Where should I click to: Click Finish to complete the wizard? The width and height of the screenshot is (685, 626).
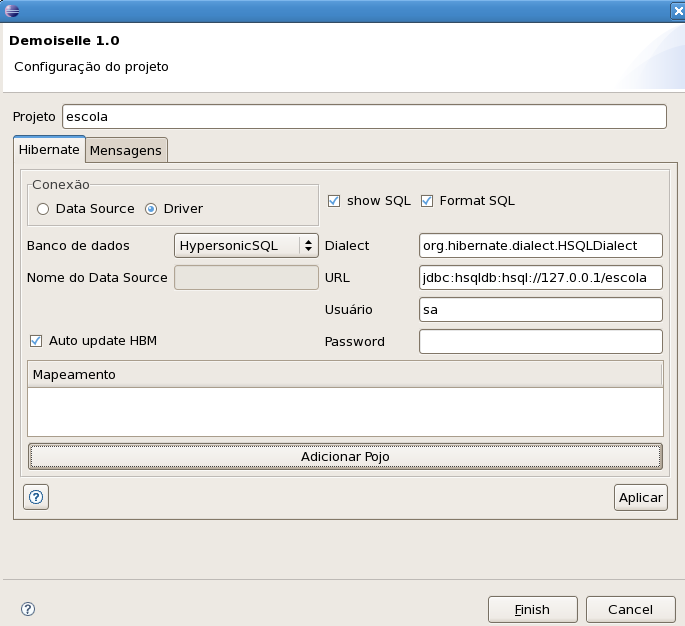(532, 609)
